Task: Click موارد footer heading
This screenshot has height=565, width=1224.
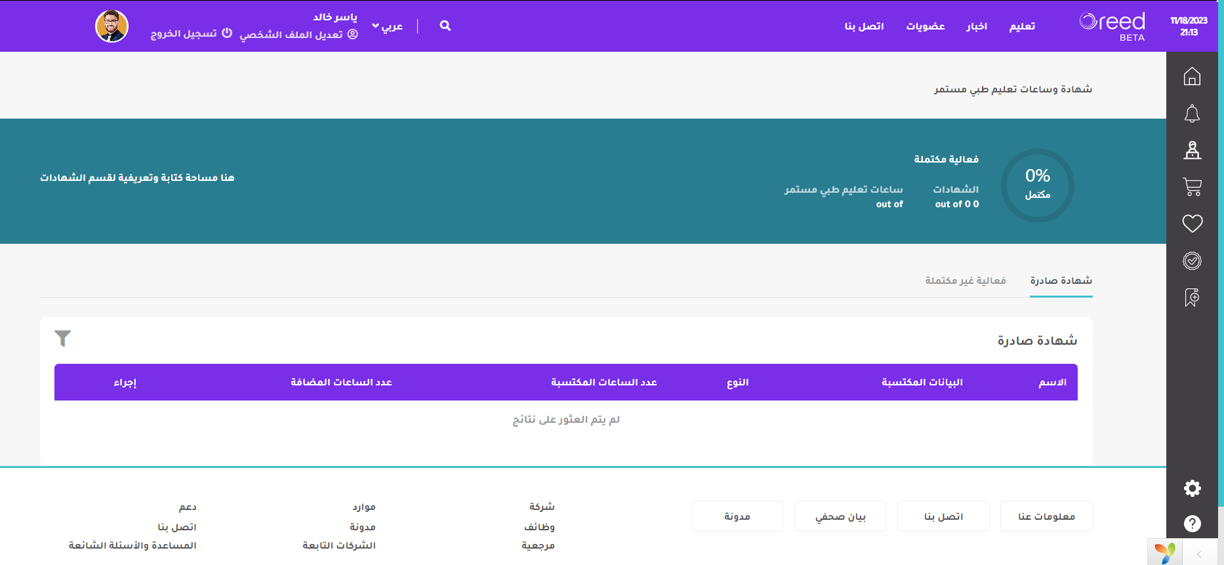Action: (364, 507)
